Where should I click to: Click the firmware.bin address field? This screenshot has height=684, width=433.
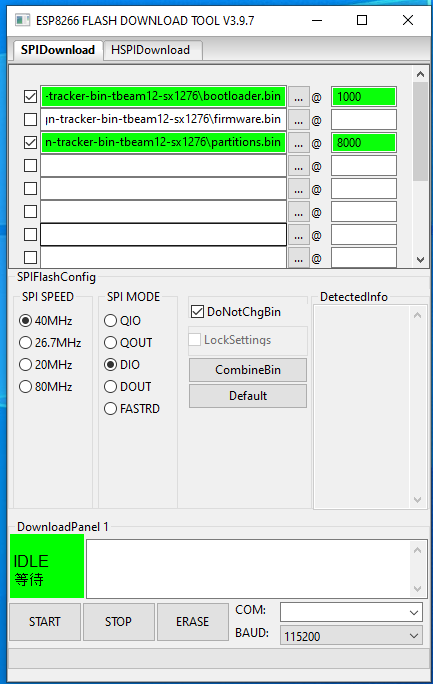coord(364,120)
